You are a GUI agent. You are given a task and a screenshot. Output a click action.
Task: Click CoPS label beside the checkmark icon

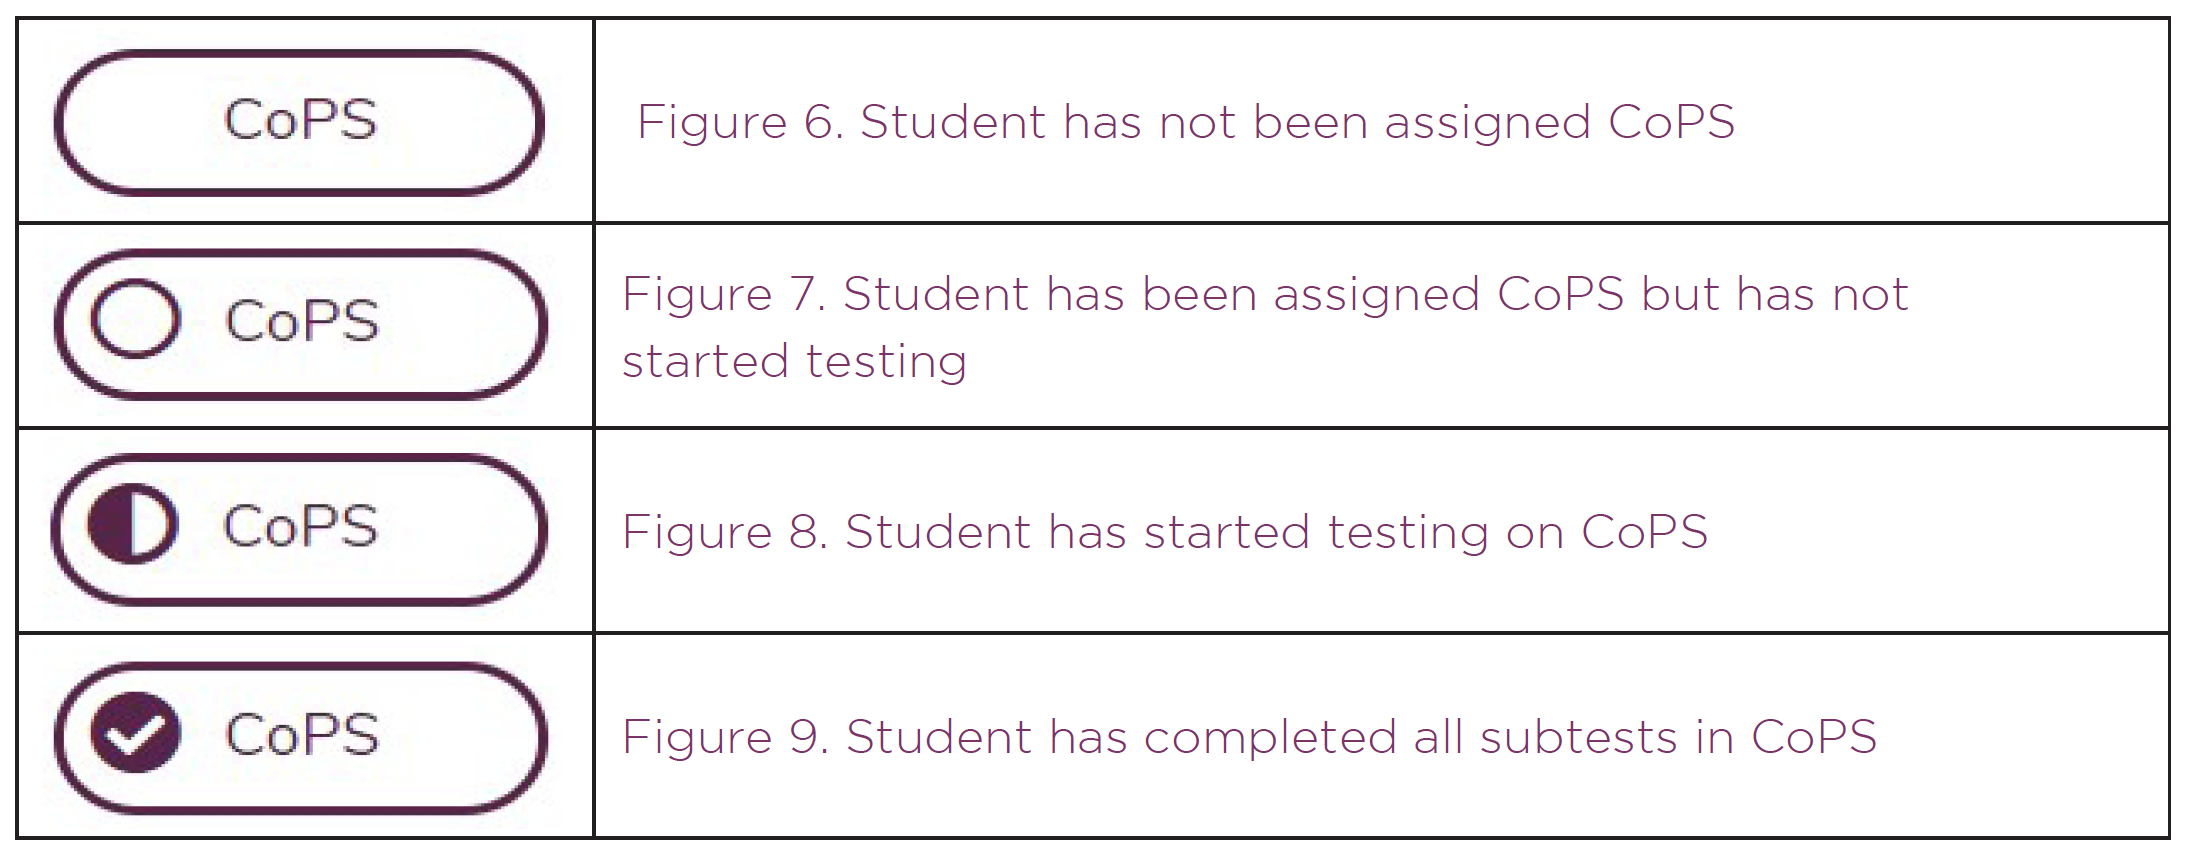coord(302,735)
